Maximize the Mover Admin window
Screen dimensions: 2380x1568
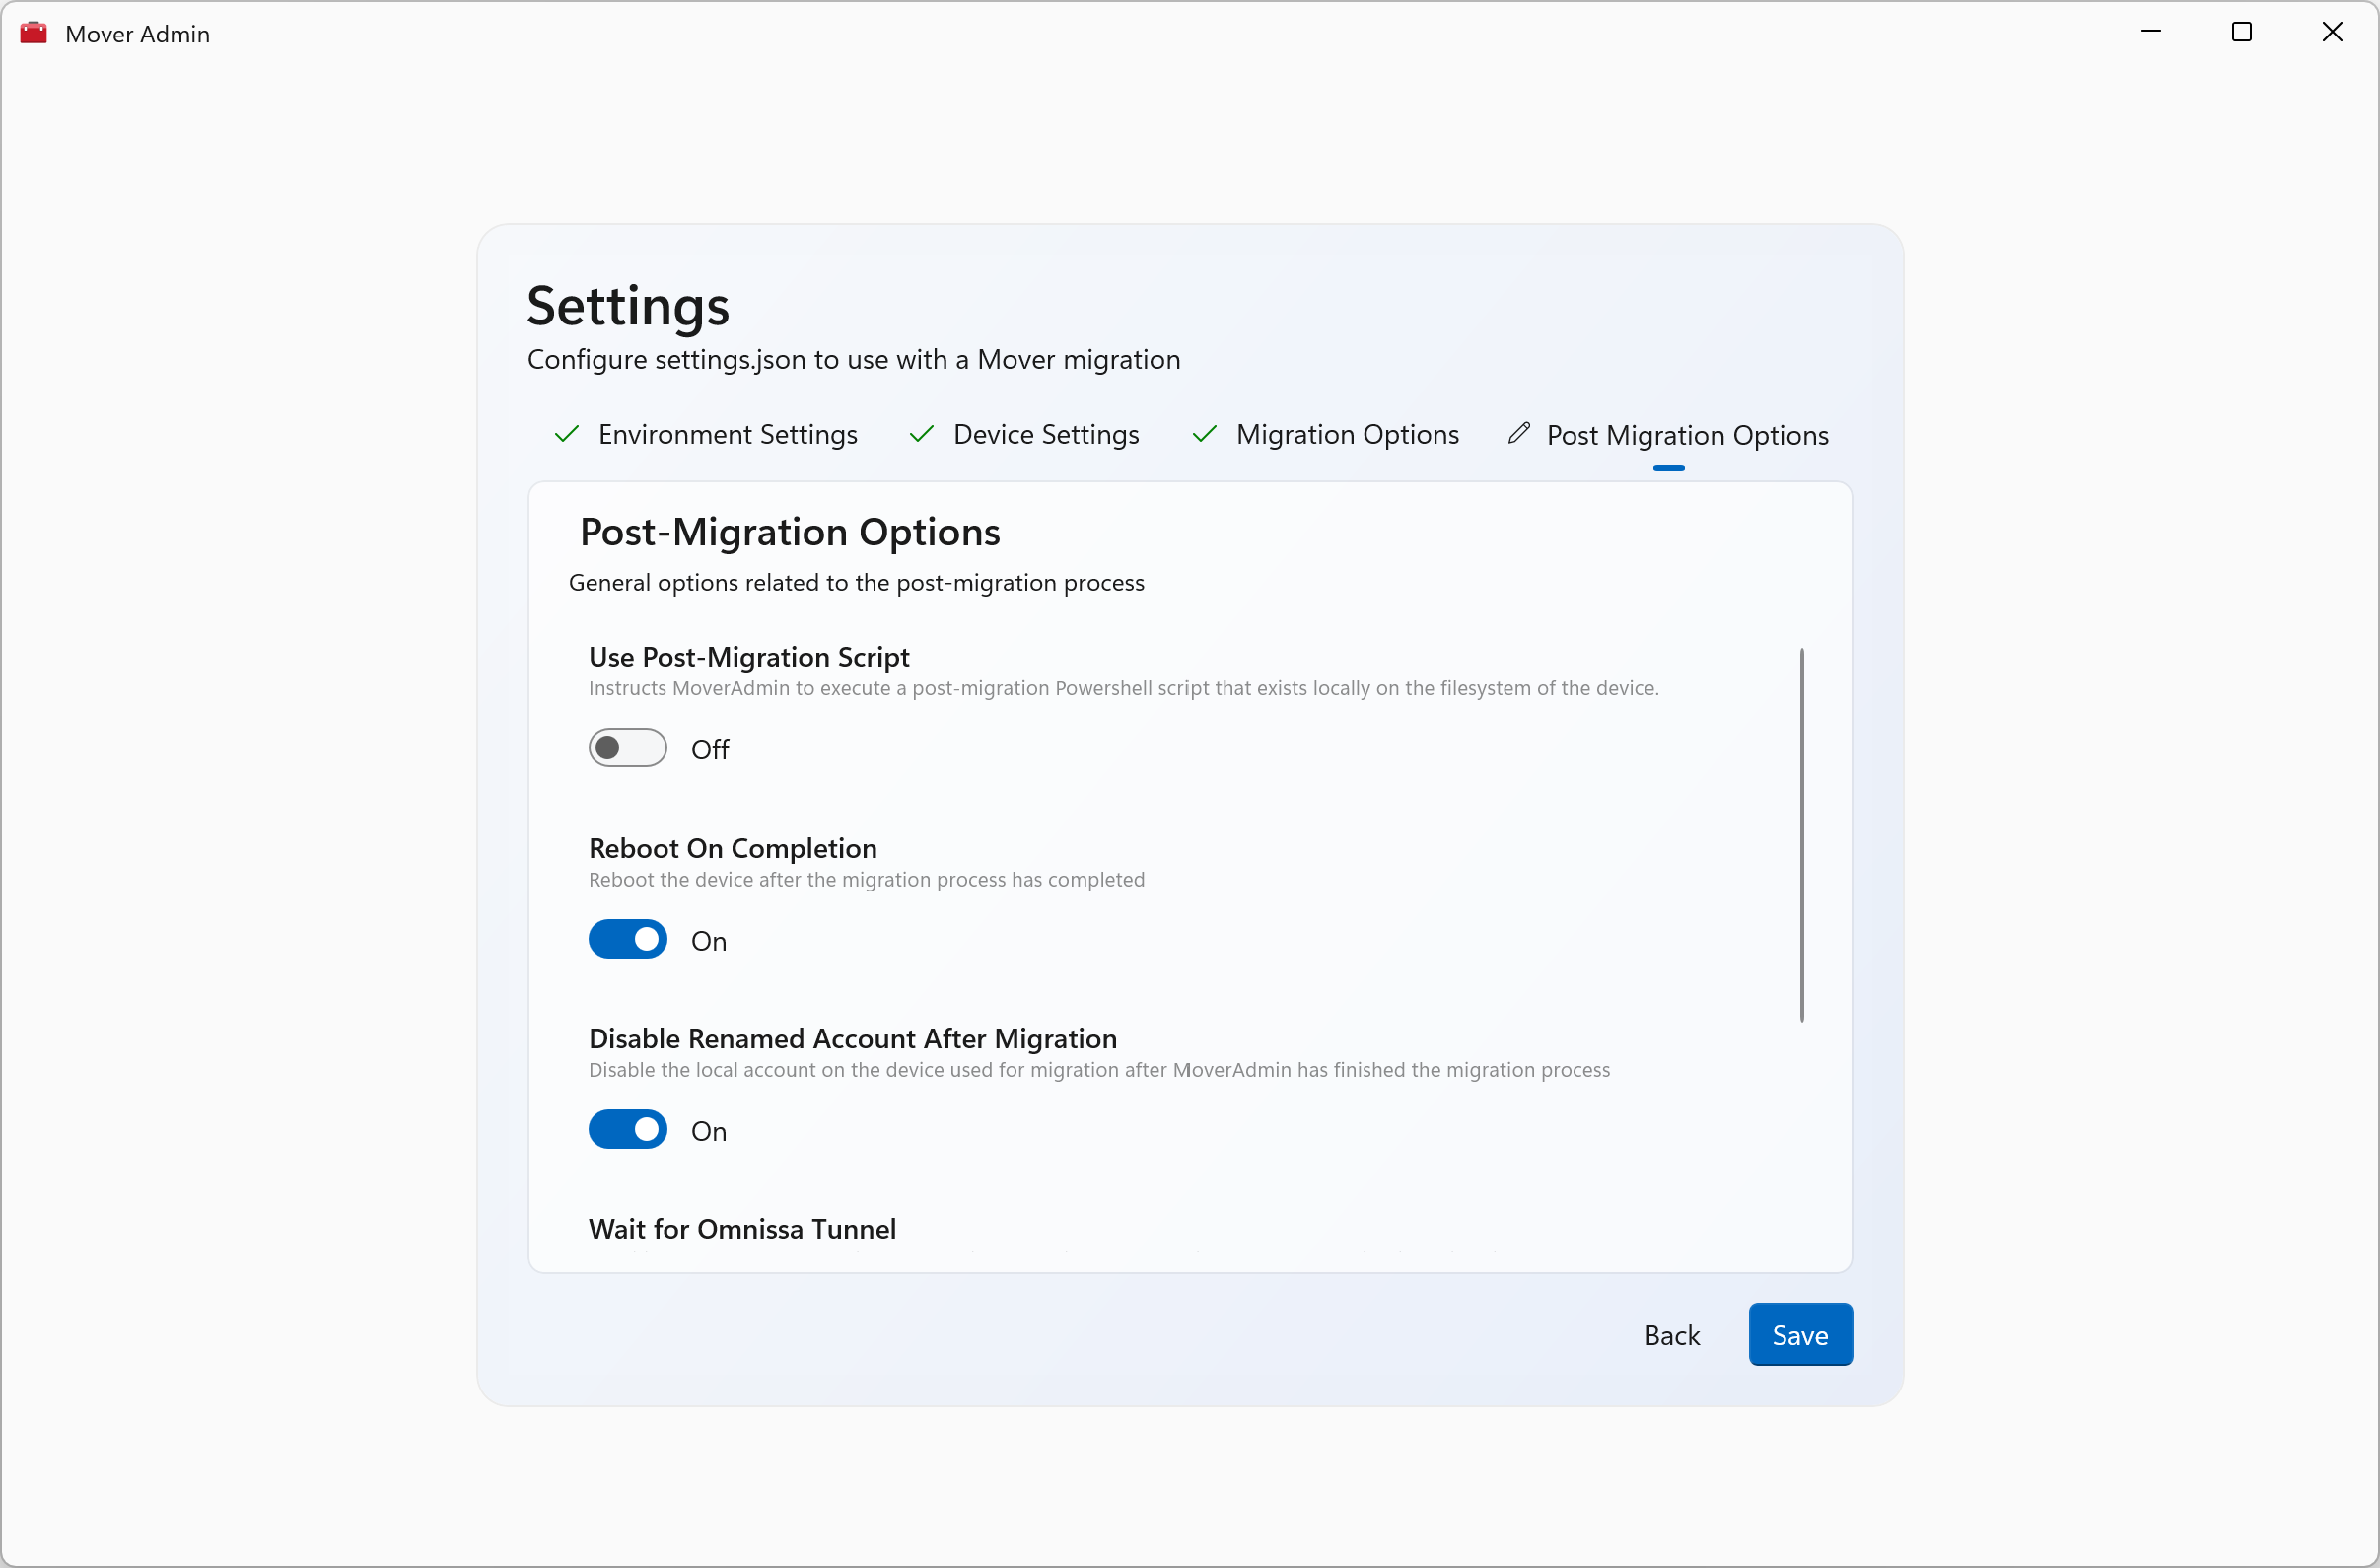(2241, 32)
